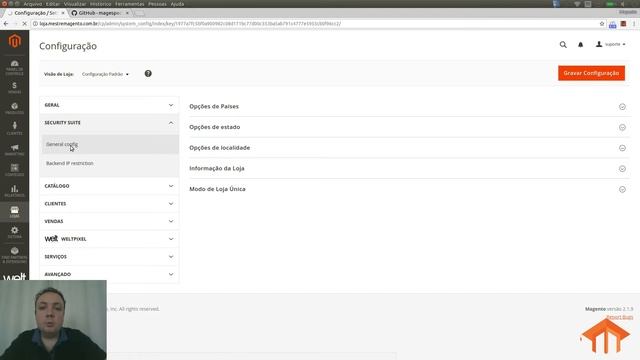Switch to the GitHub browser tab
The width and height of the screenshot is (640, 360).
pyautogui.click(x=99, y=13)
